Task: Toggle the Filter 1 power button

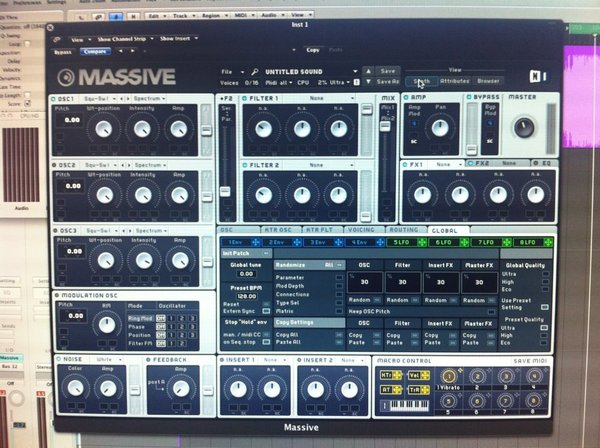Action: coord(245,99)
